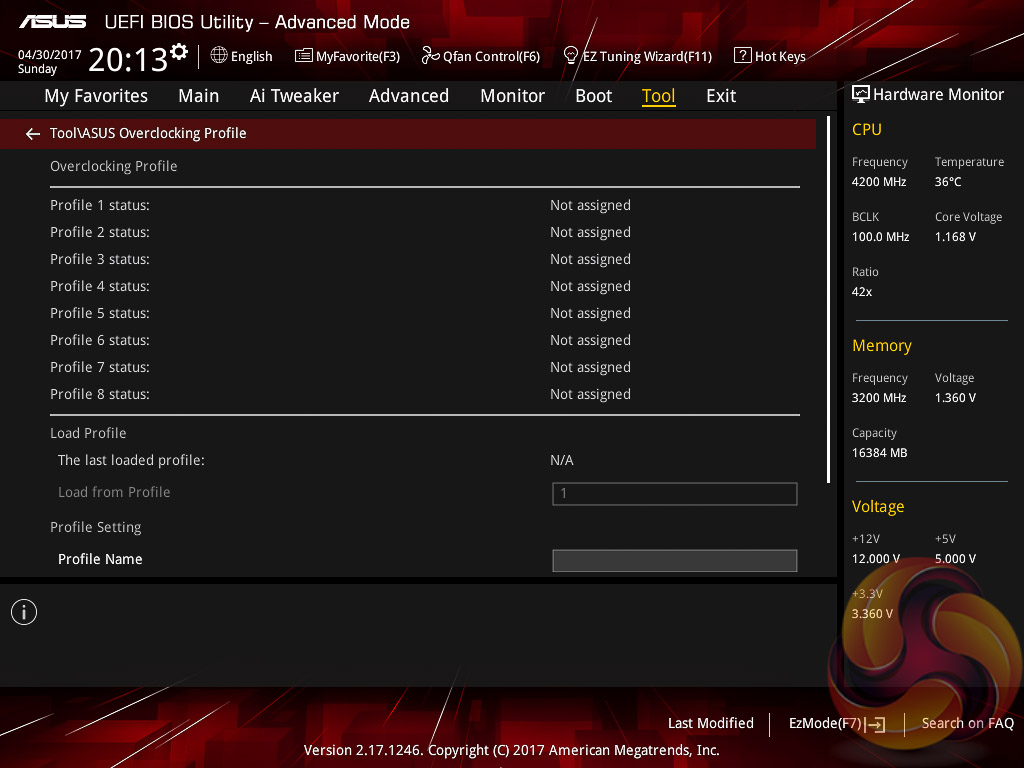Click Memory voltage value 1.360 V
The width and height of the screenshot is (1024, 768).
tap(955, 398)
